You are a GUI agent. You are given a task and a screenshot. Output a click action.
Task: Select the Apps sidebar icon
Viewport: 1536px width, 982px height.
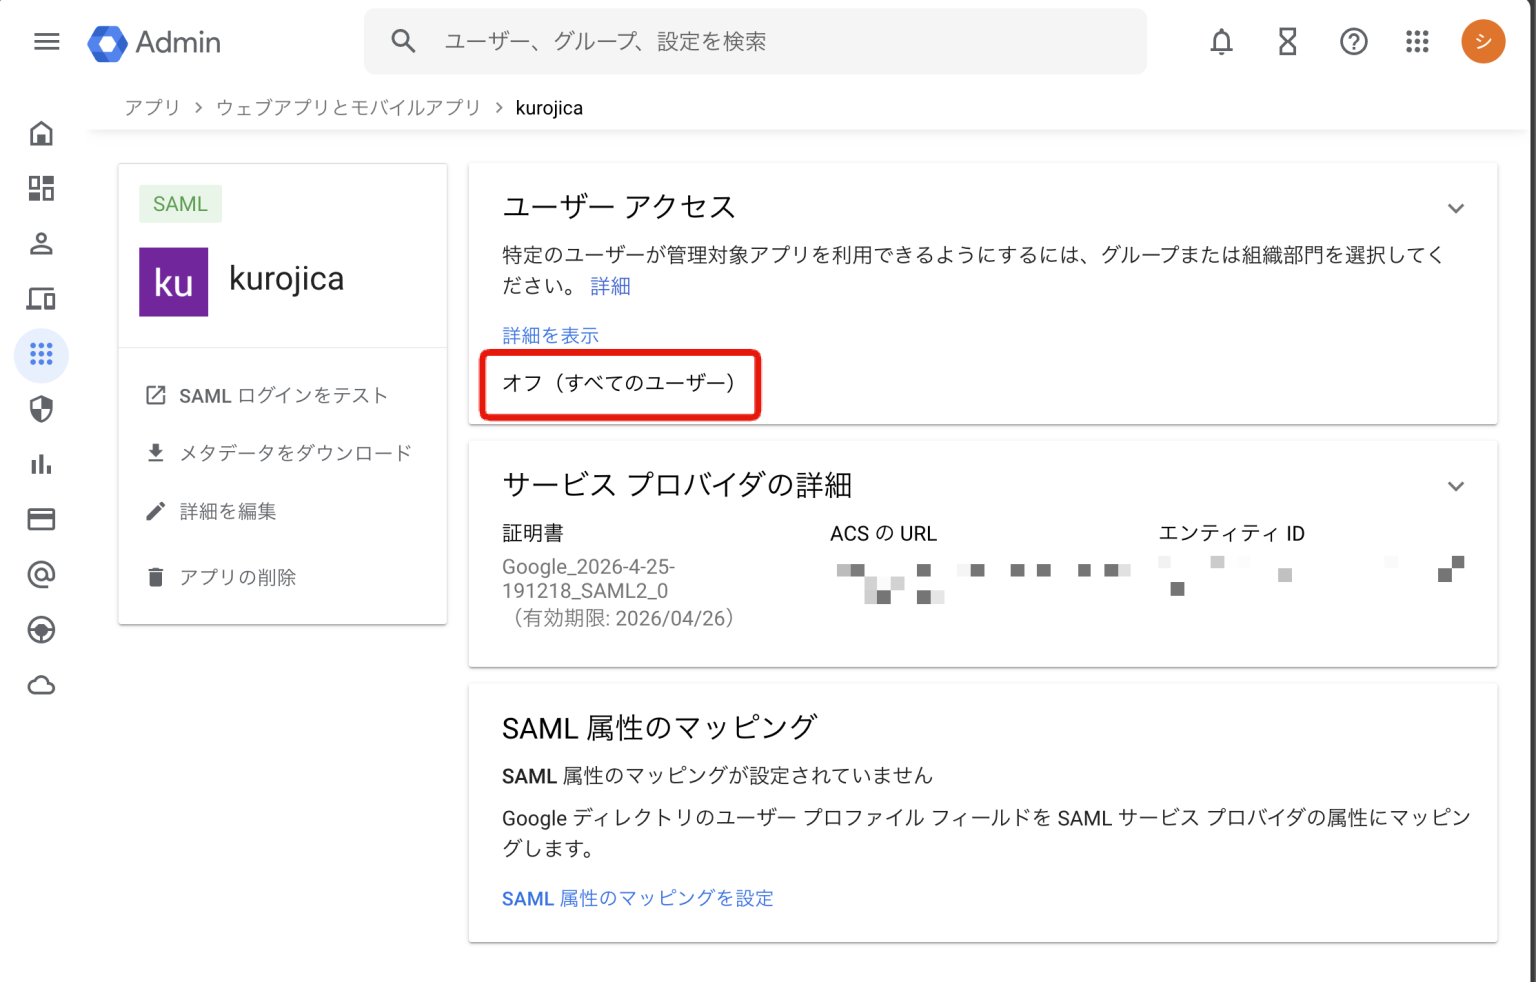tap(41, 354)
